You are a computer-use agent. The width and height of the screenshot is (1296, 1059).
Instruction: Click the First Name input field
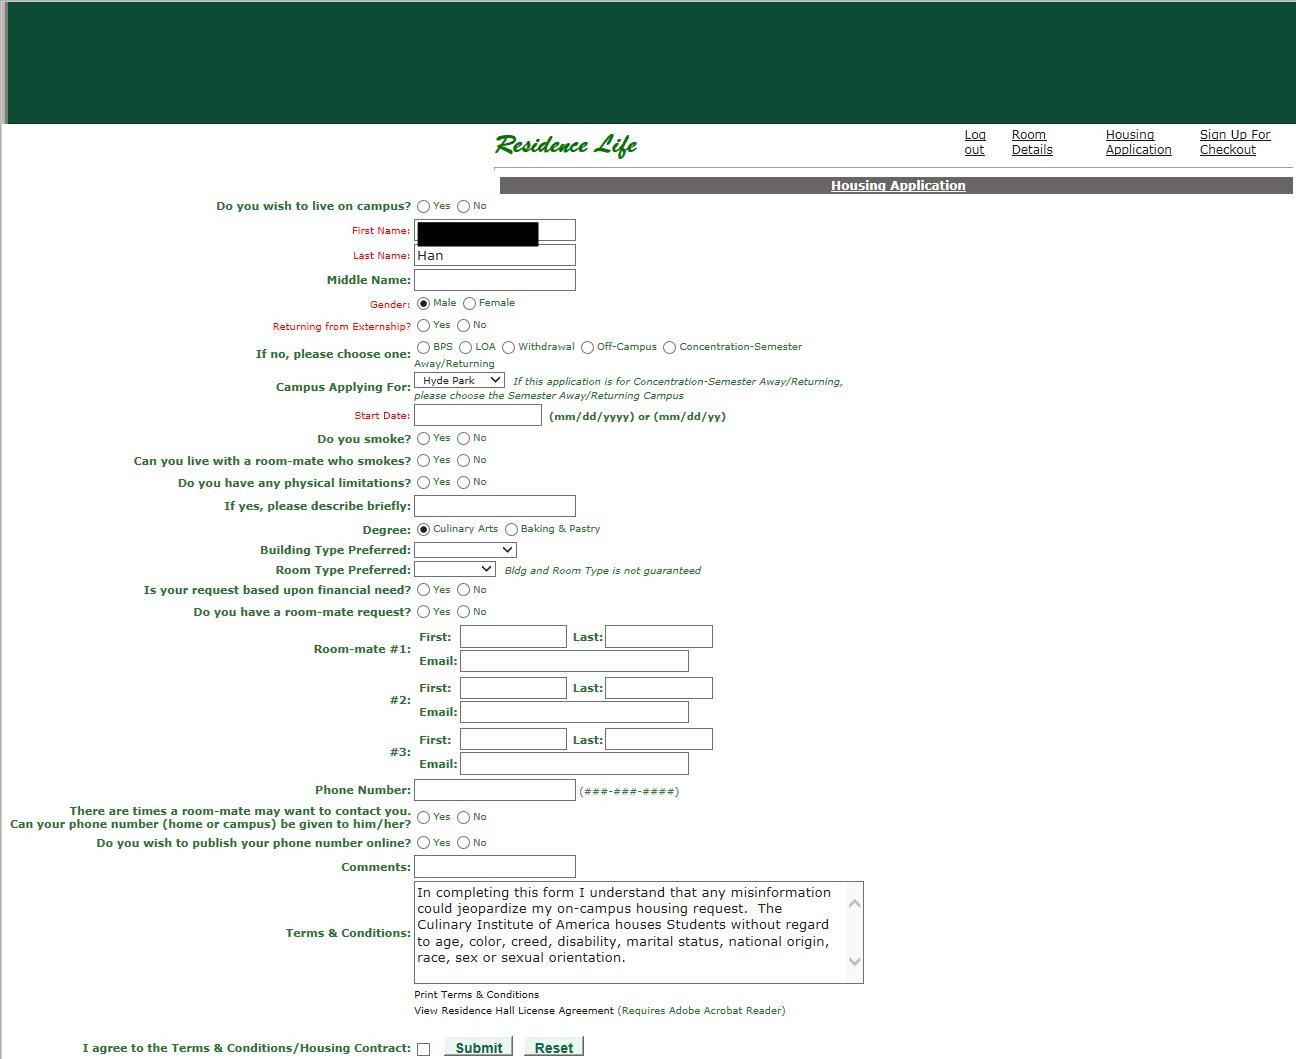coord(495,230)
